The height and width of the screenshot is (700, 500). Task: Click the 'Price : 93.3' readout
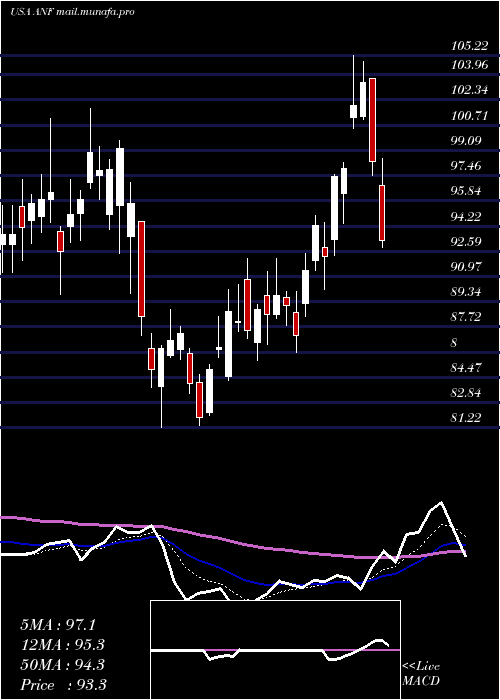click(63, 685)
